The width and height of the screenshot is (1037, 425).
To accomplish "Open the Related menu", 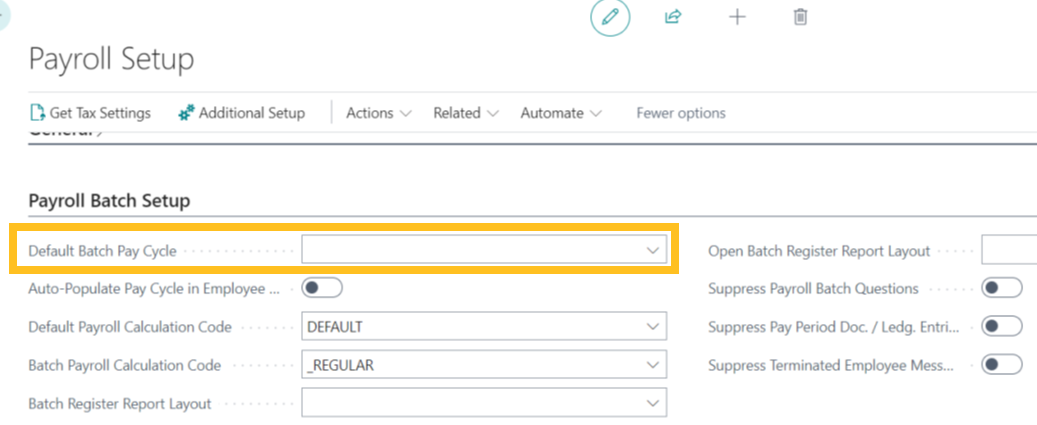I will [x=465, y=113].
